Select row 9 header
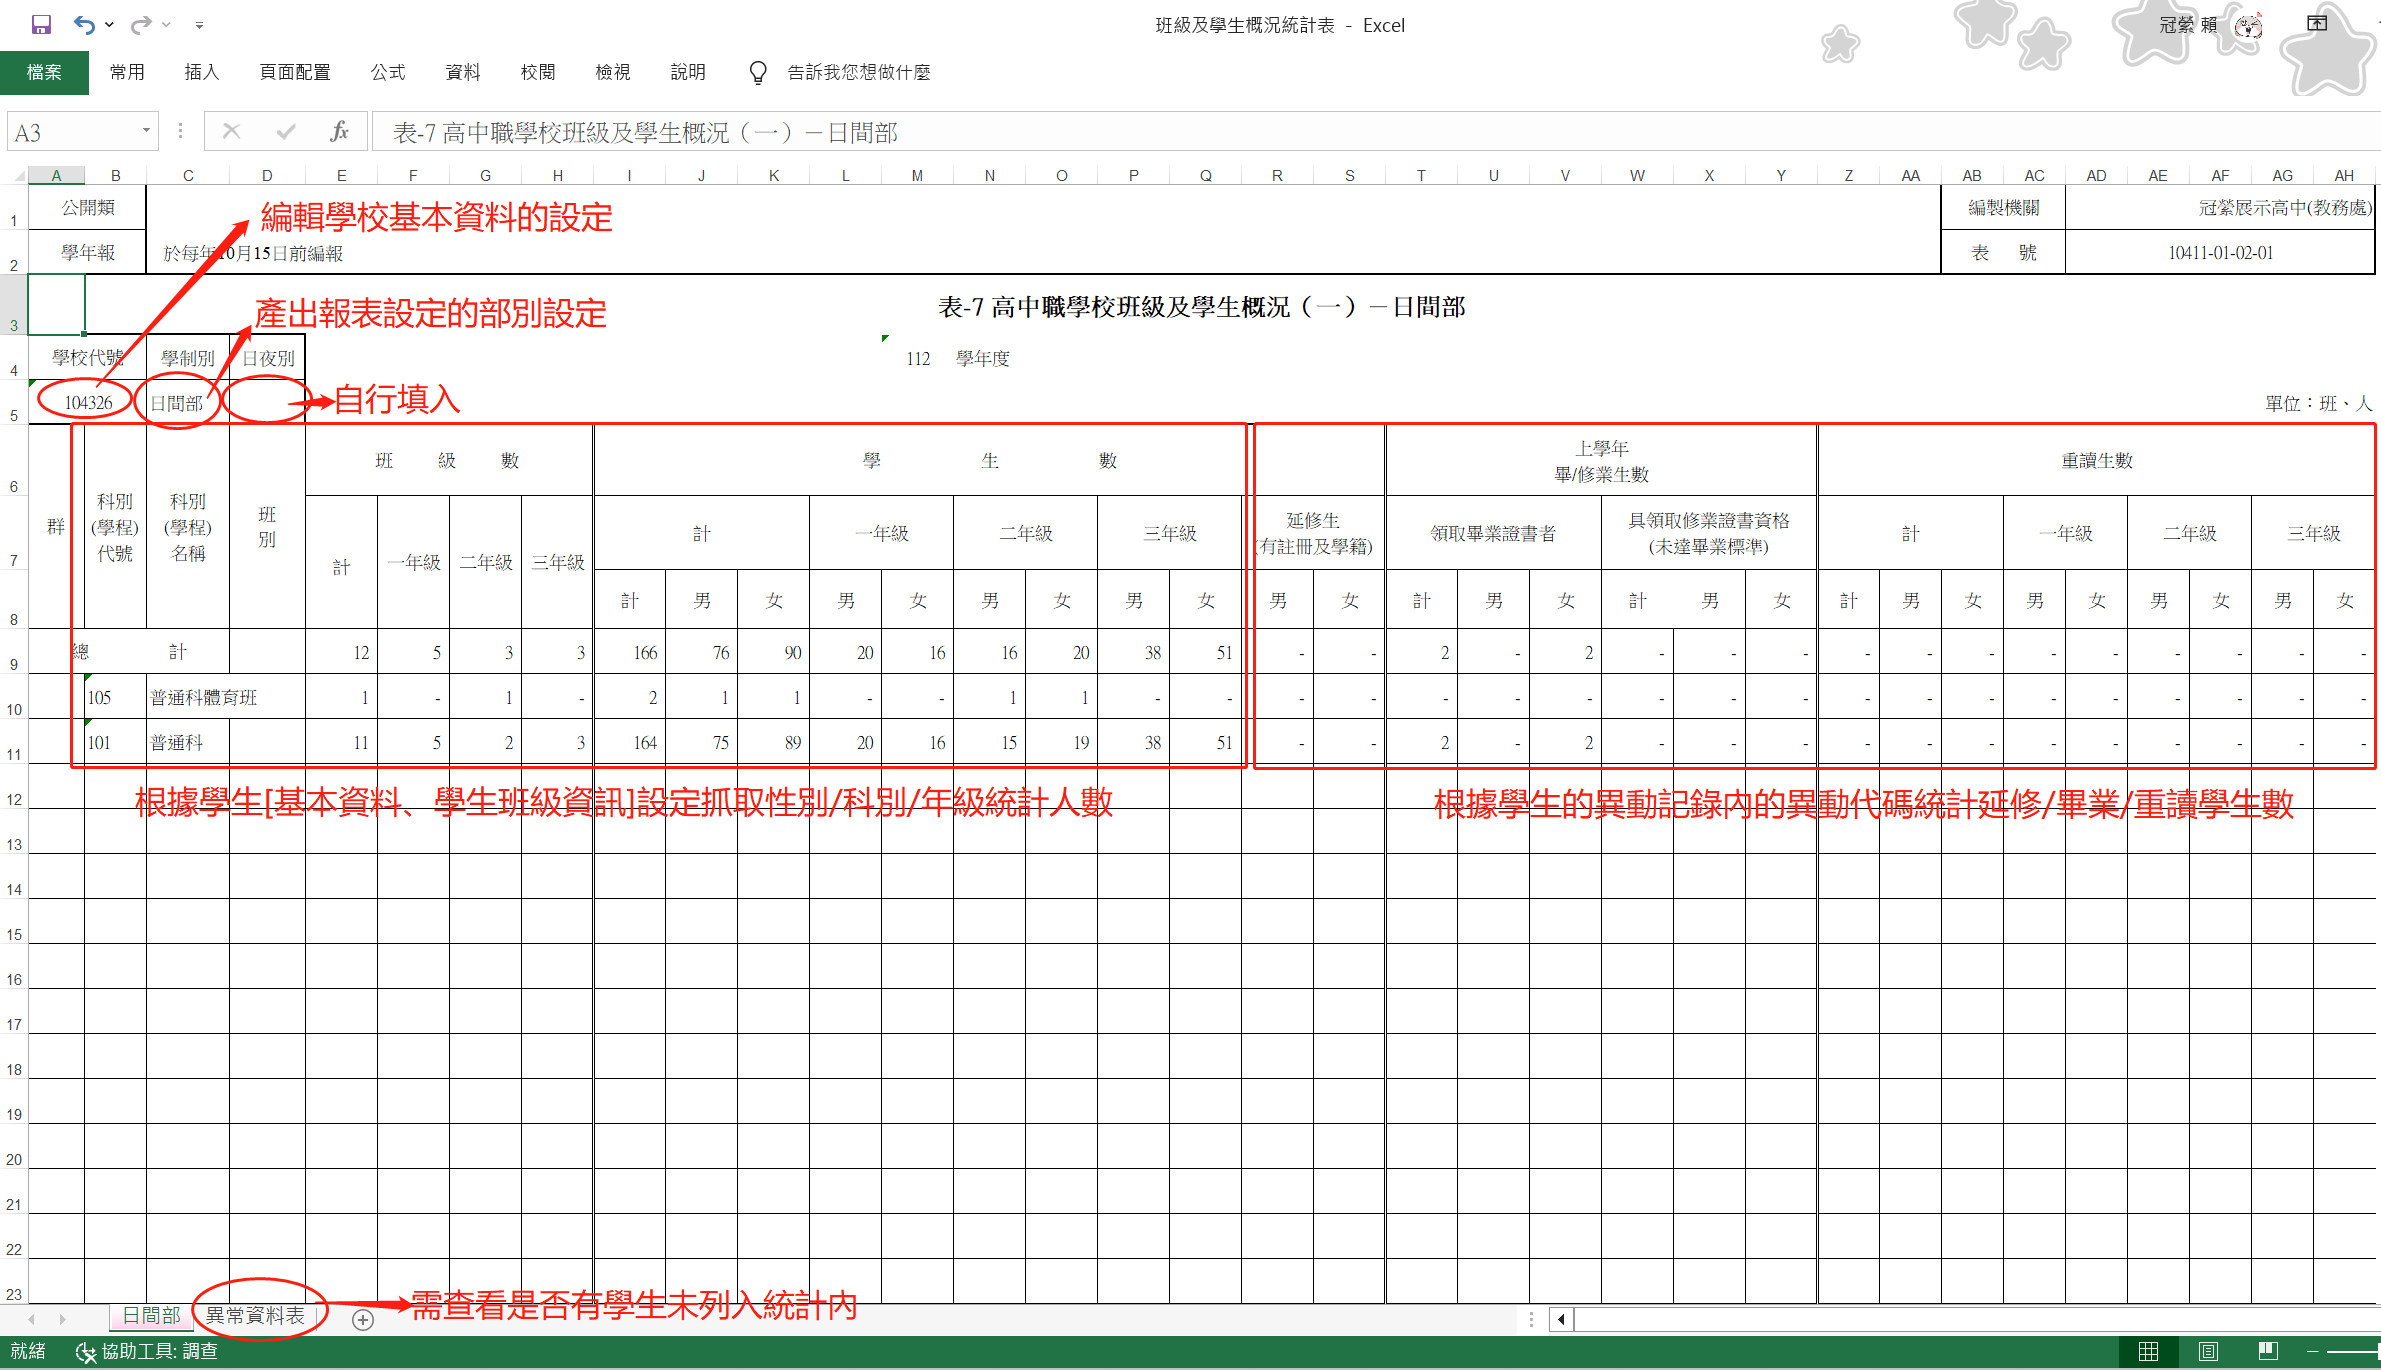2381x1370 pixels. pyautogui.click(x=14, y=652)
